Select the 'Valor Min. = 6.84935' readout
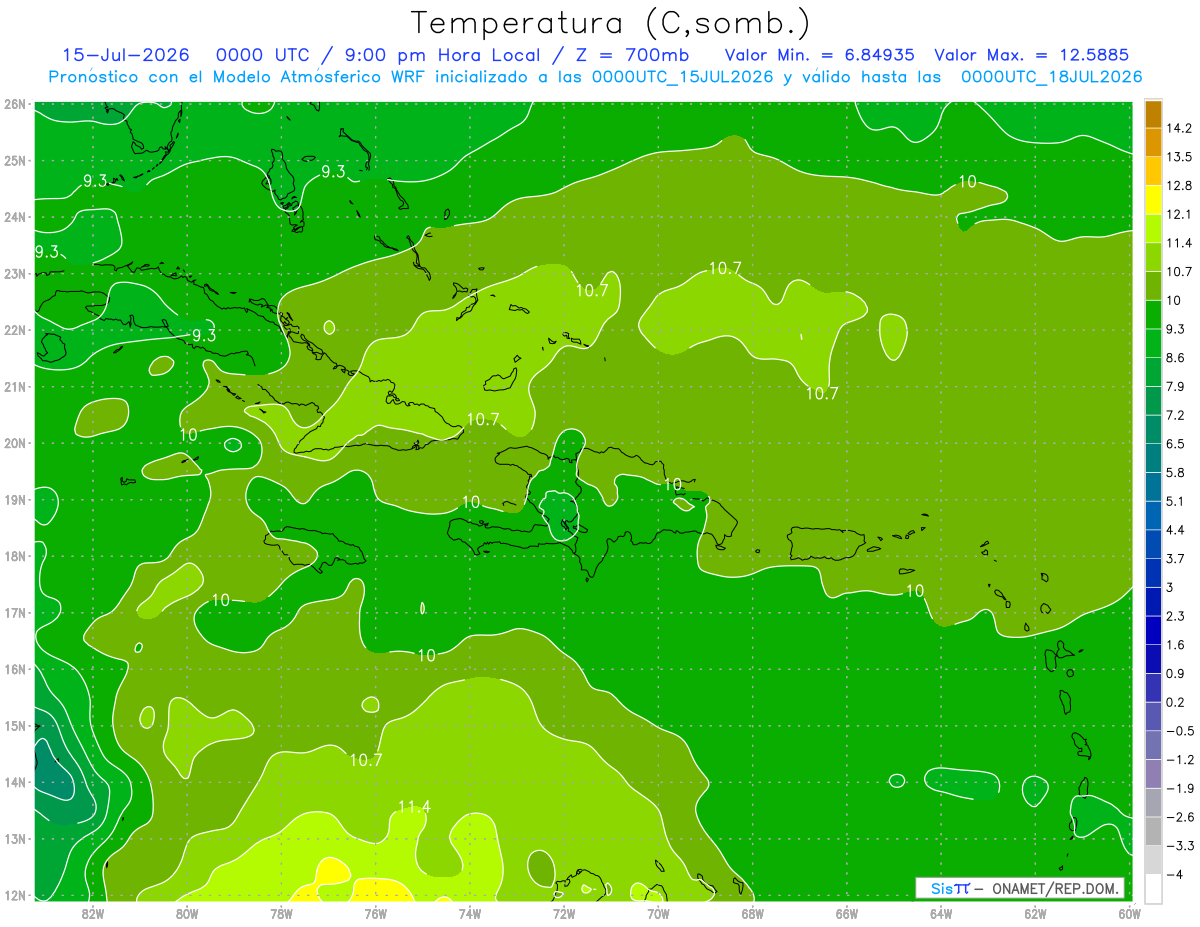 [x=819, y=55]
